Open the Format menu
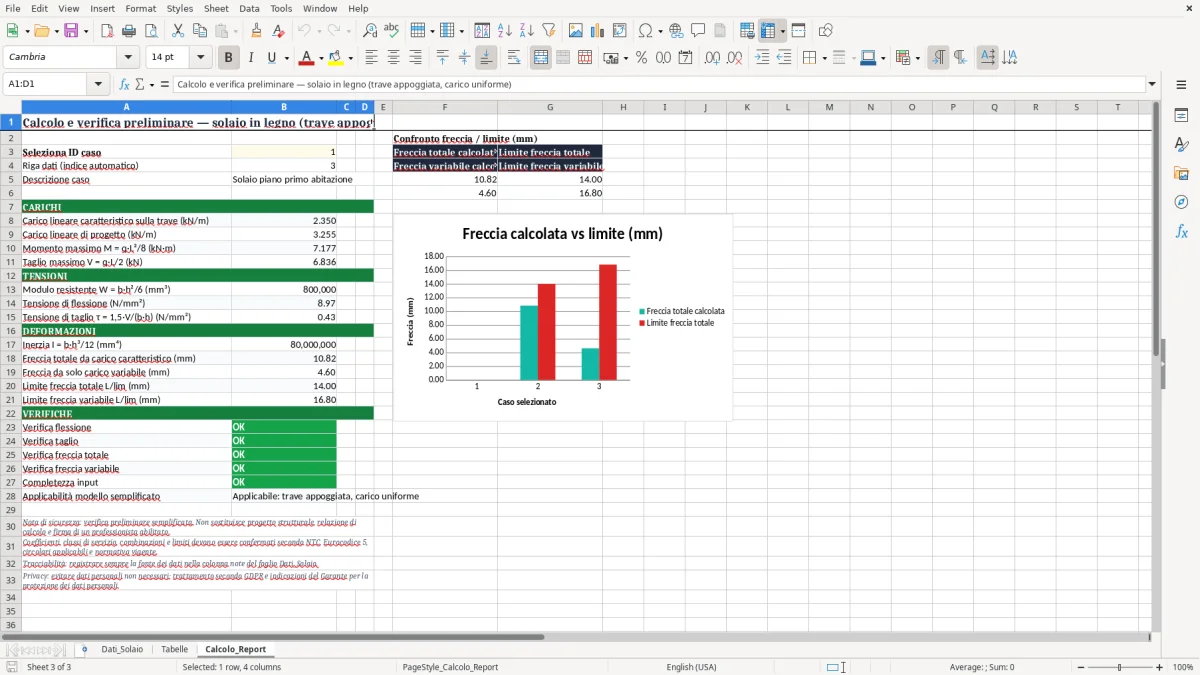The height and width of the screenshot is (675, 1200). click(140, 8)
